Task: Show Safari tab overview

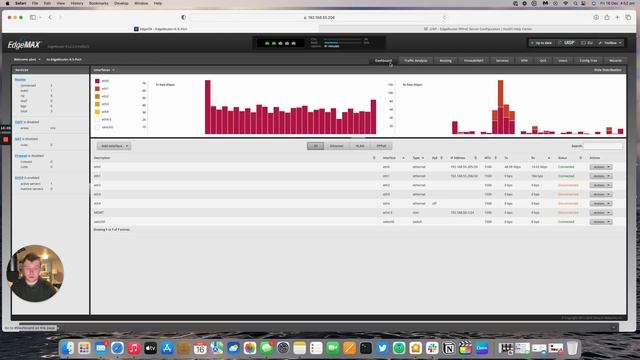Action: (x=628, y=18)
